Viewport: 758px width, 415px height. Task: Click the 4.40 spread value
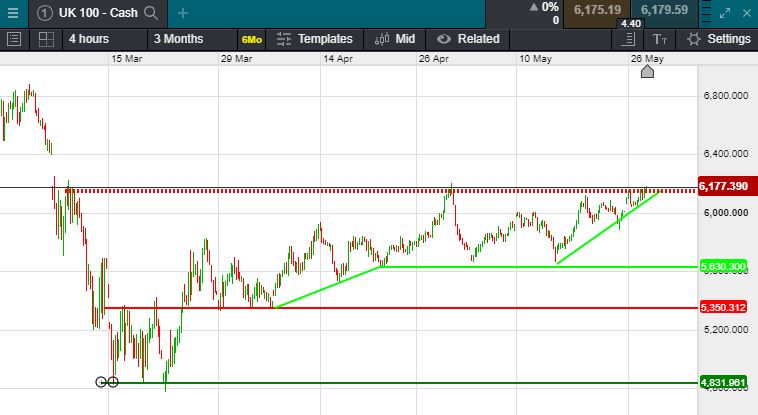630,24
